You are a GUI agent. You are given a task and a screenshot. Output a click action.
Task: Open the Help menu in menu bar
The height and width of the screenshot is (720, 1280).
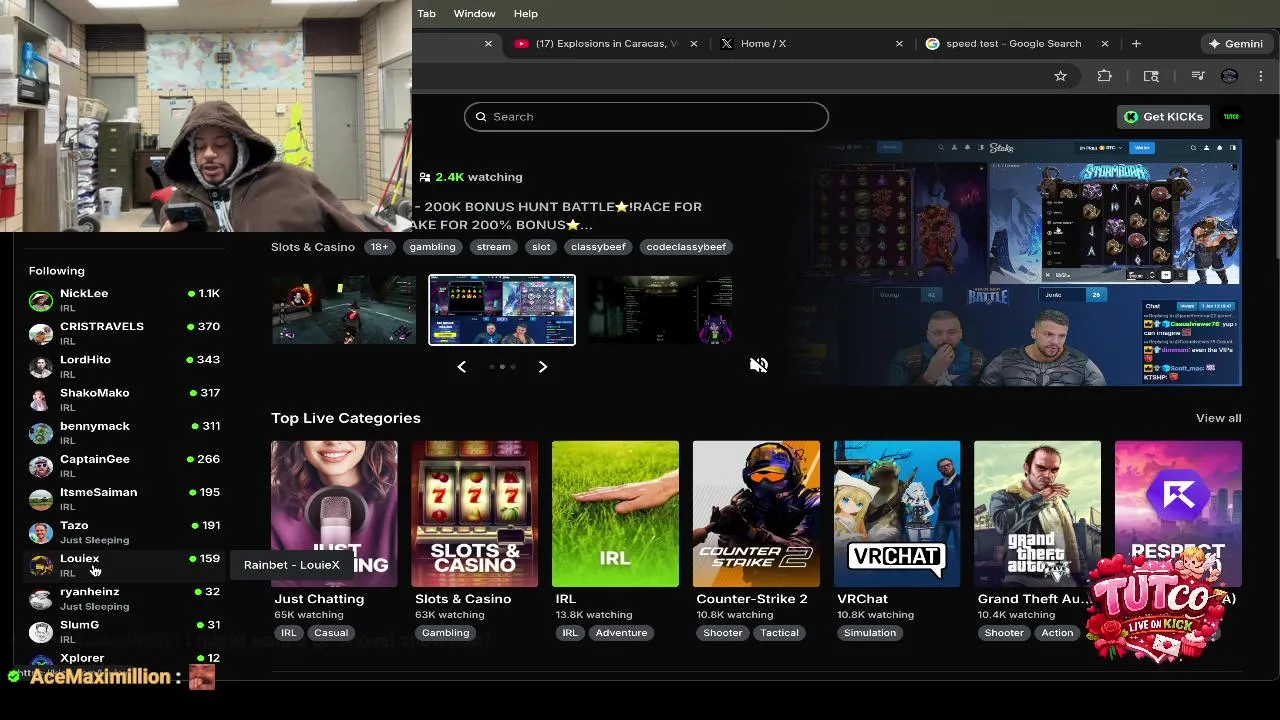(526, 13)
